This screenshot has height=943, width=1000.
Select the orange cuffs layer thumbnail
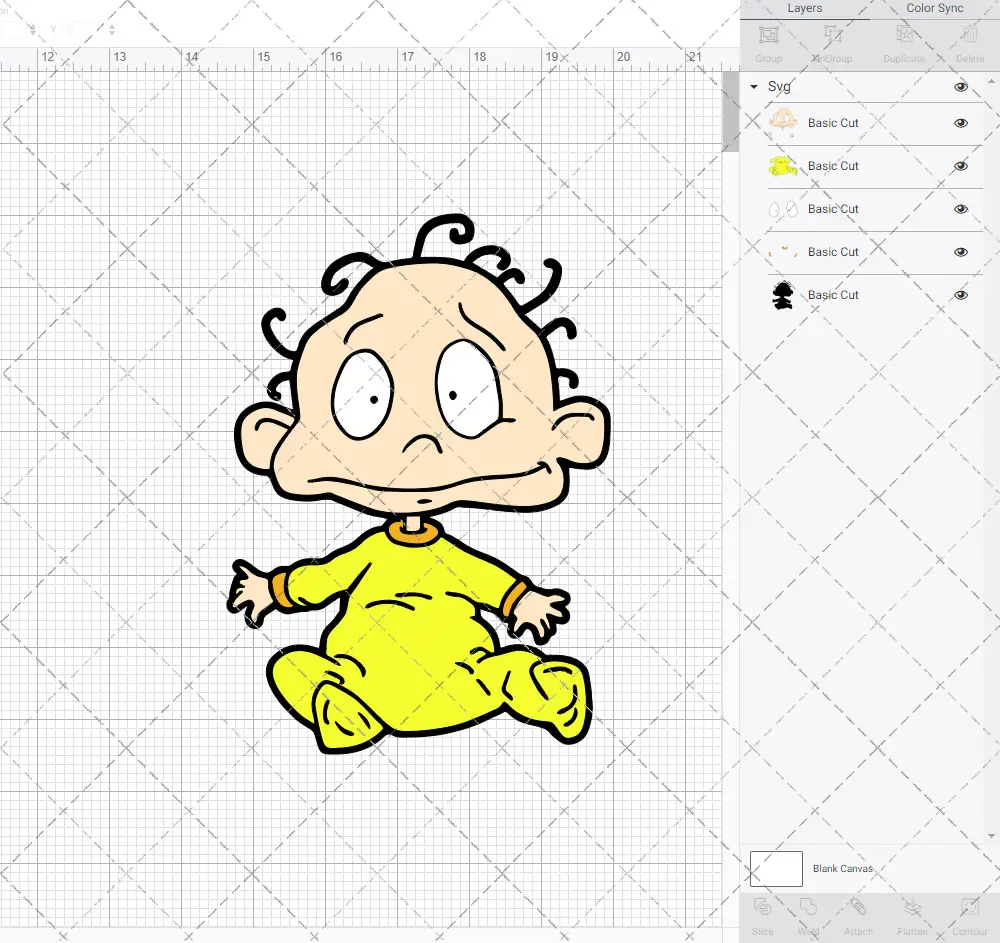[783, 252]
